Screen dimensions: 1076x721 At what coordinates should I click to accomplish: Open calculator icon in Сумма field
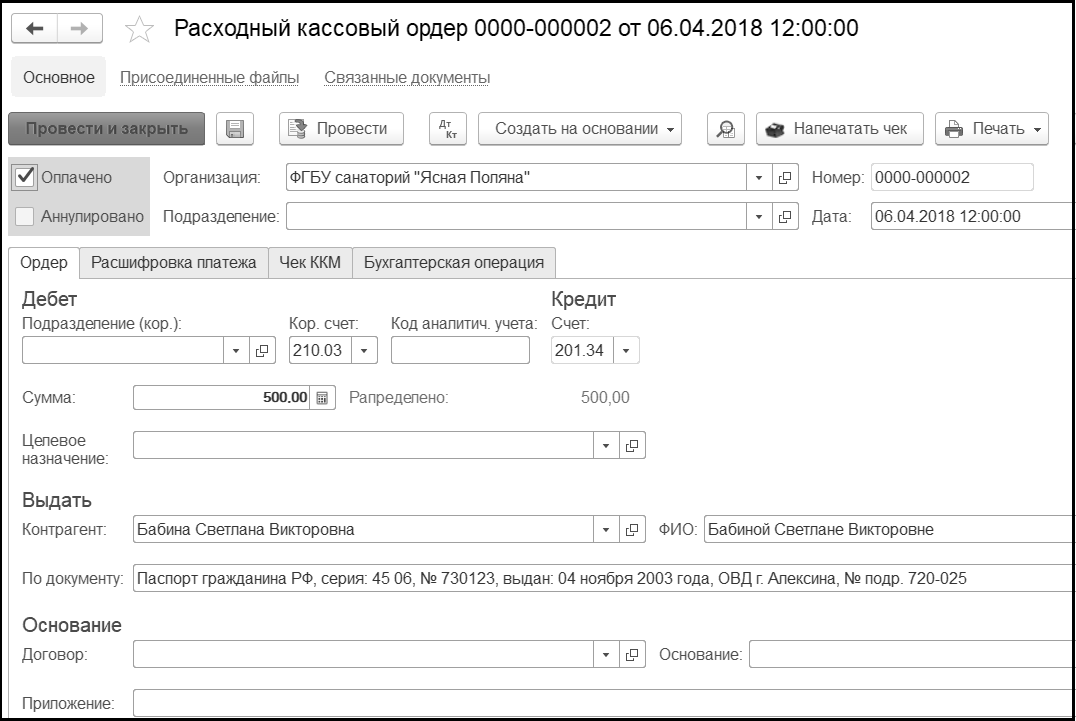point(322,398)
